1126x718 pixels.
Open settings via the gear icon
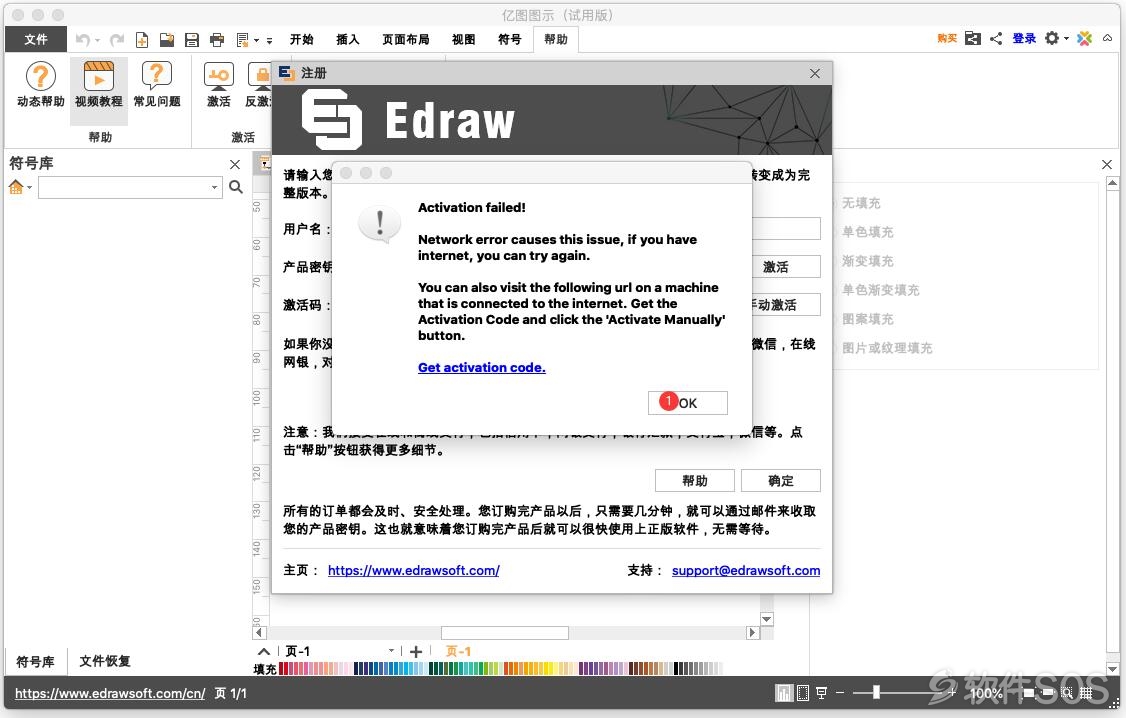[1052, 38]
